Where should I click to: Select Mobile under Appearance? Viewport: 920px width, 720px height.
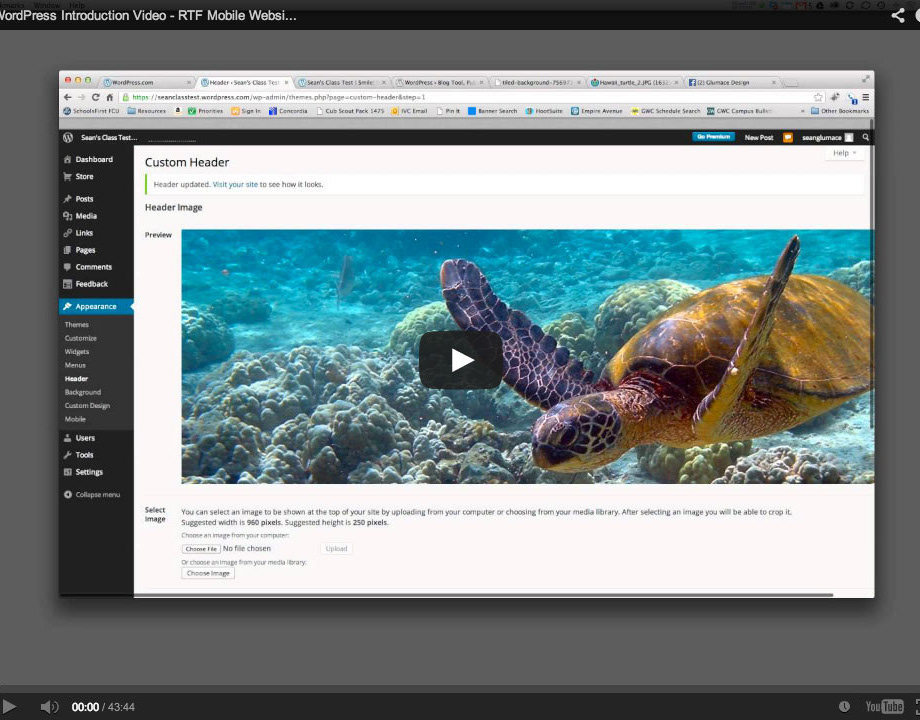75,419
